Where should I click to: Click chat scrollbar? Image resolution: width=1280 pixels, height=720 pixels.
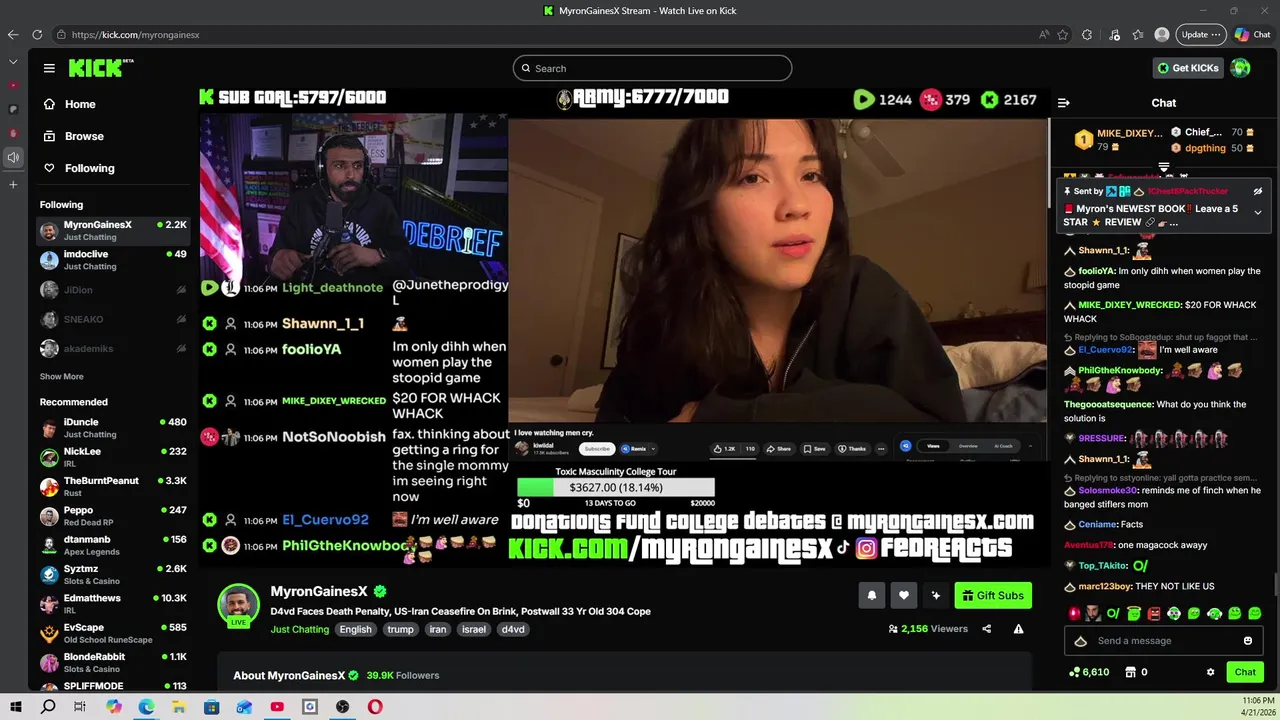click(1275, 585)
